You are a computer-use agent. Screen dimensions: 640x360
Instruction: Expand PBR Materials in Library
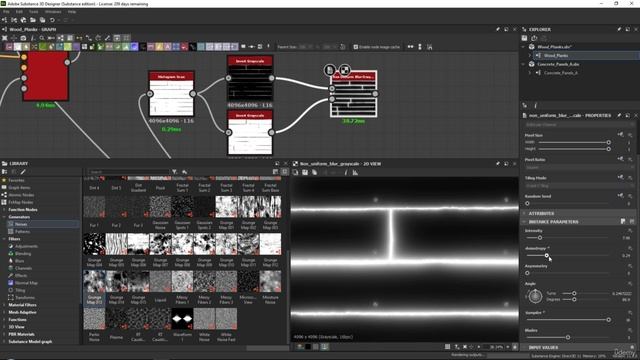(x=4, y=334)
